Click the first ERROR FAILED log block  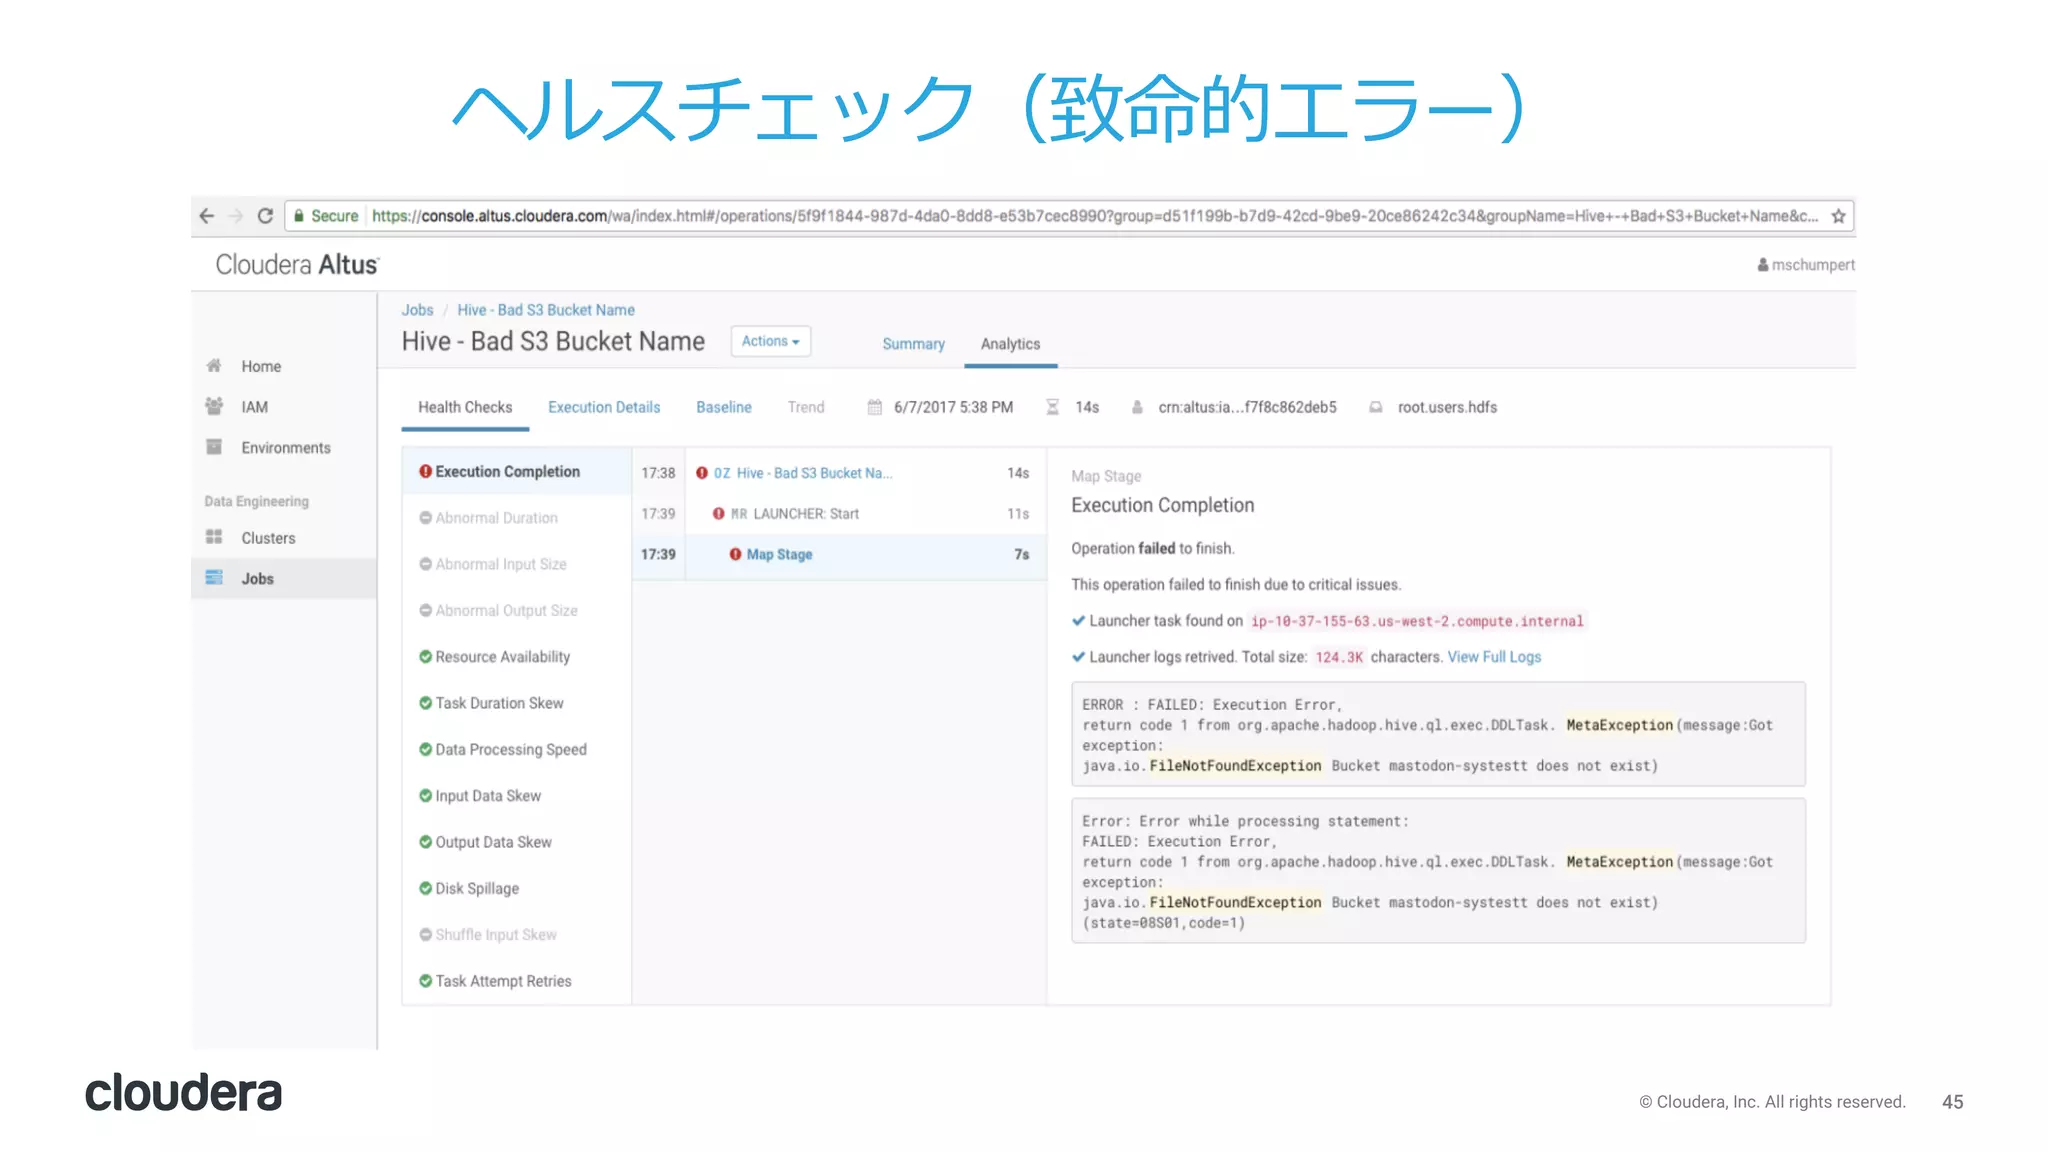[1438, 734]
